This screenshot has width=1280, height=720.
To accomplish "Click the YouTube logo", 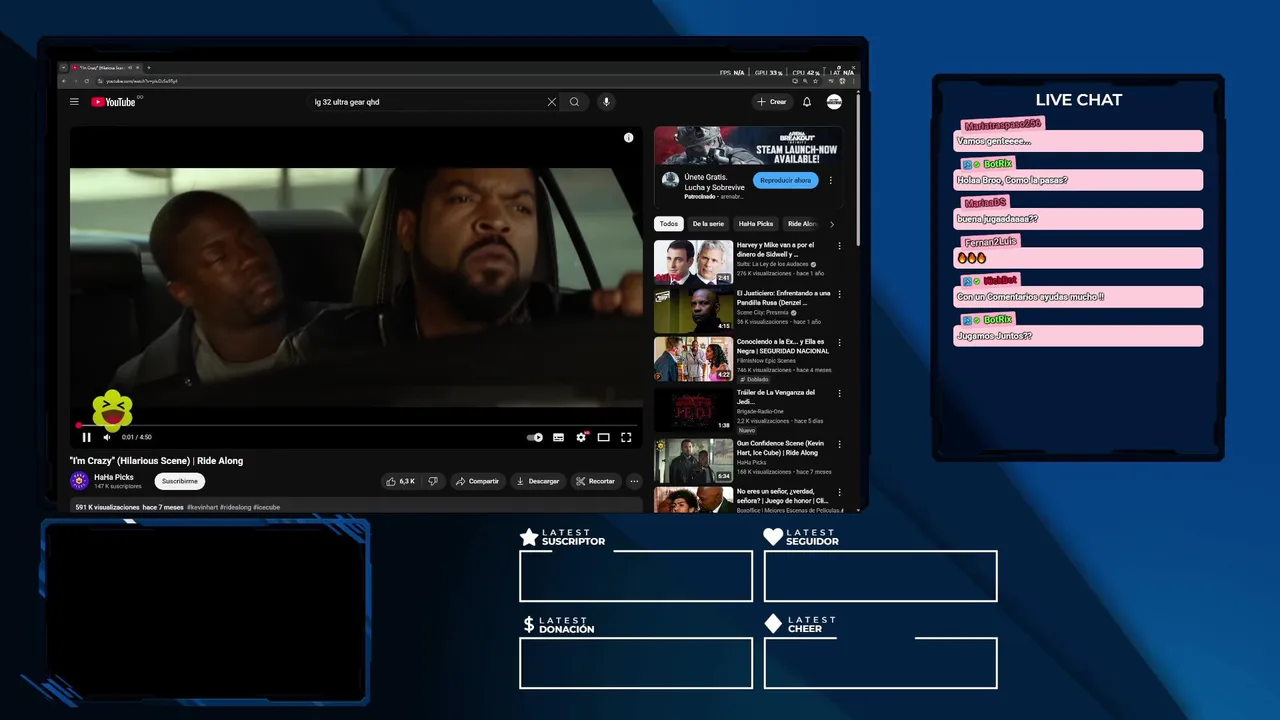I will [113, 102].
